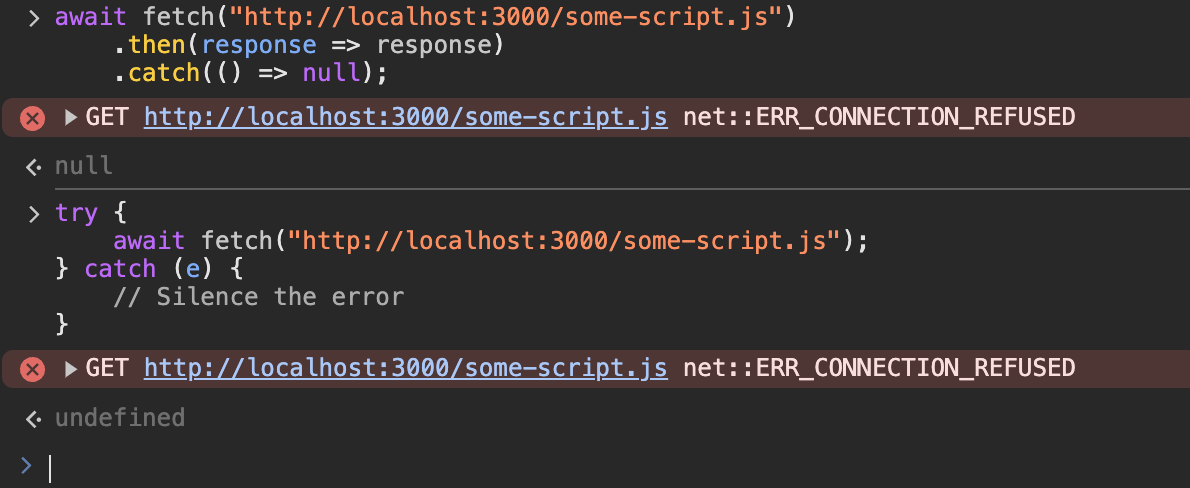Click the null result output

point(83,166)
